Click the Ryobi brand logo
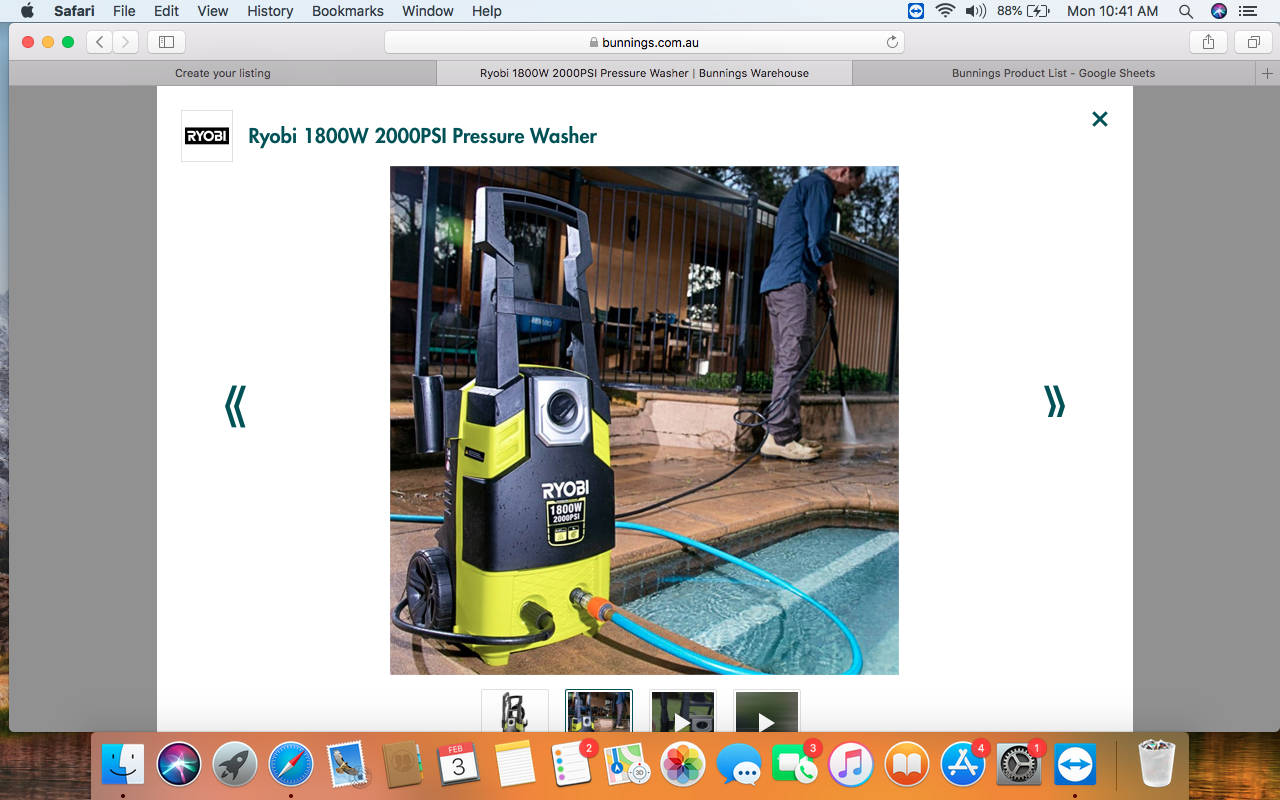This screenshot has height=800, width=1280. [x=207, y=136]
